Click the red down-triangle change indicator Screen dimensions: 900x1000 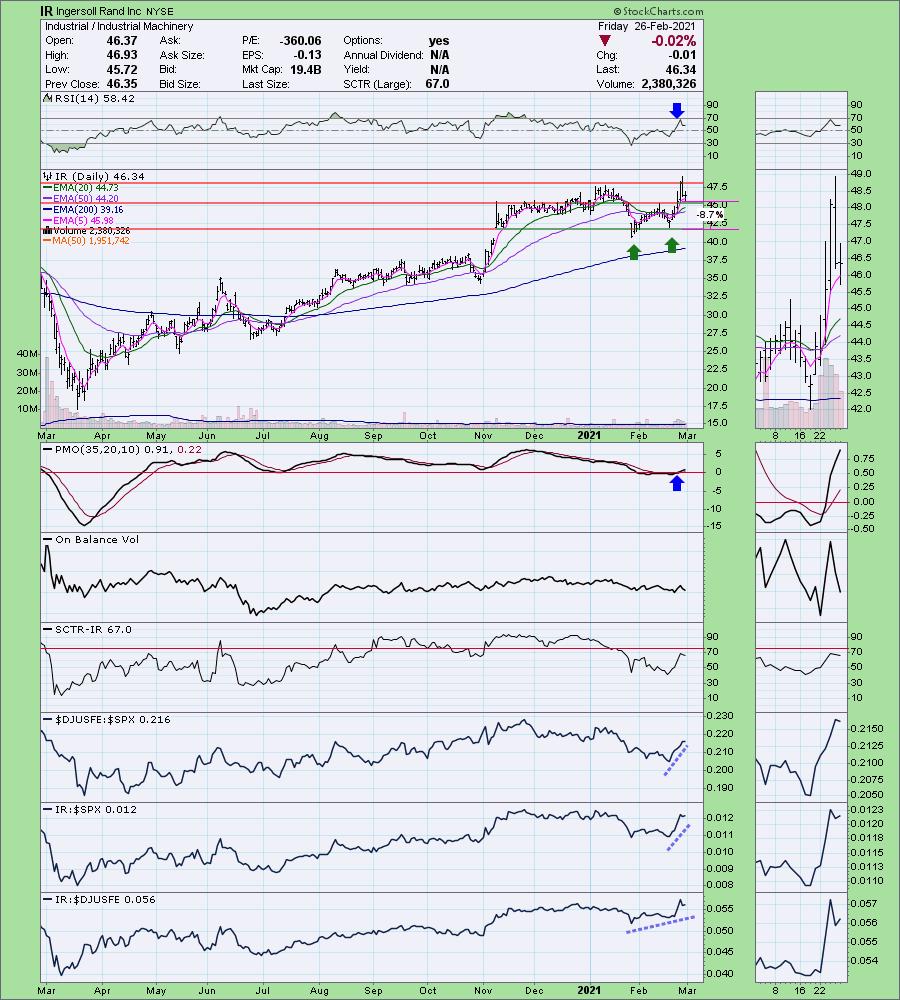604,41
